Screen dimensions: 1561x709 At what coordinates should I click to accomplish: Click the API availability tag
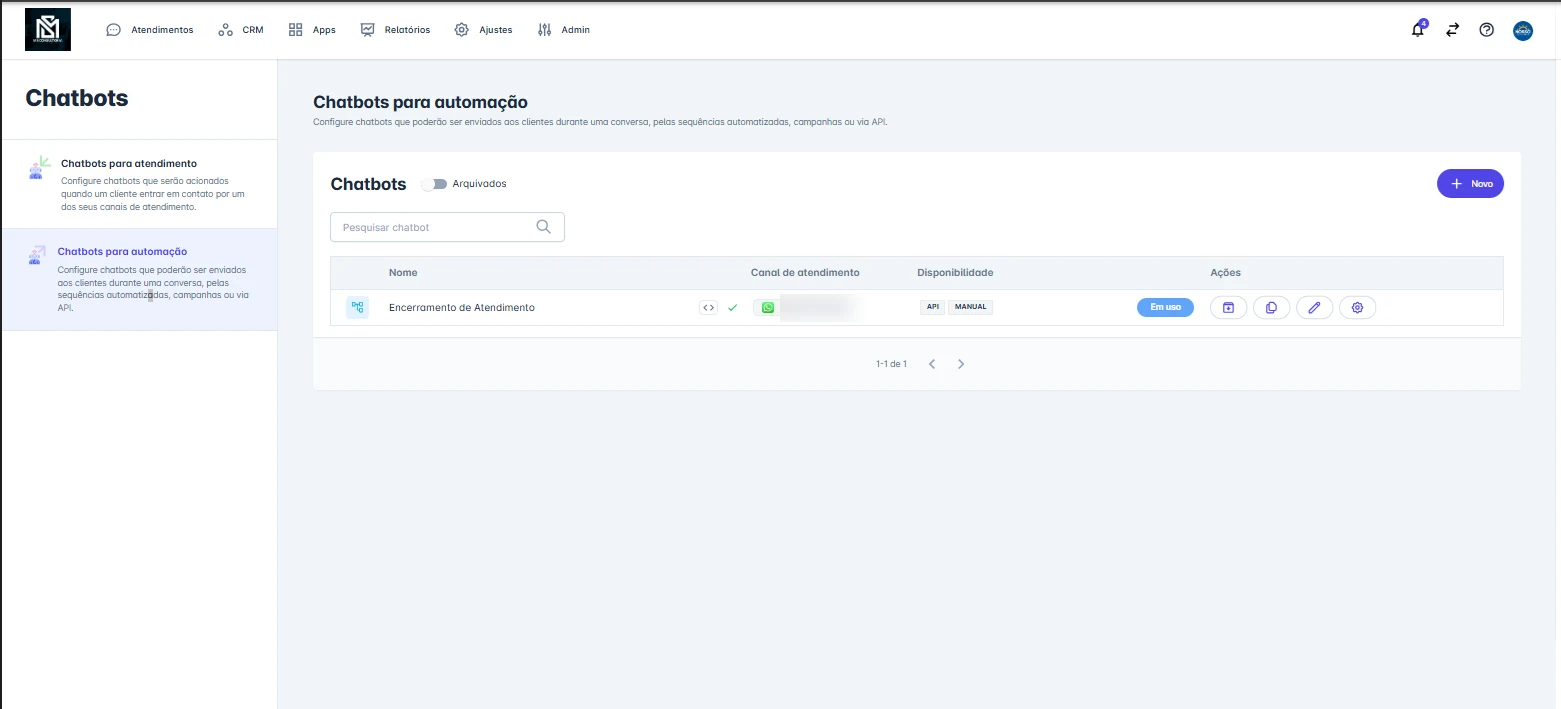coord(932,308)
